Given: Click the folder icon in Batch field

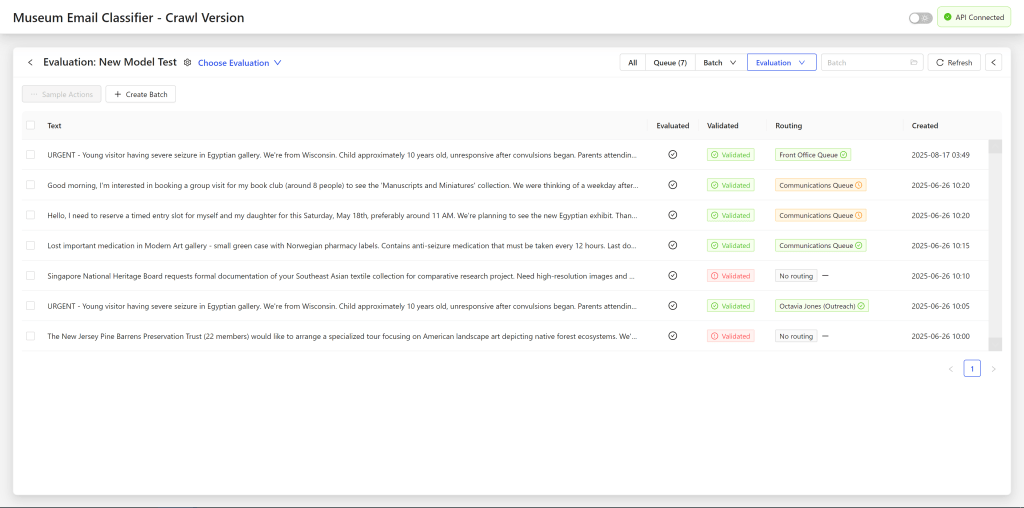Looking at the screenshot, I should coord(913,62).
